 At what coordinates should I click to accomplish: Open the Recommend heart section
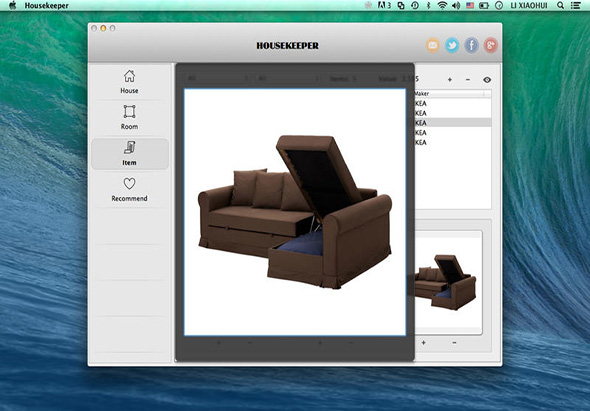coord(129,189)
